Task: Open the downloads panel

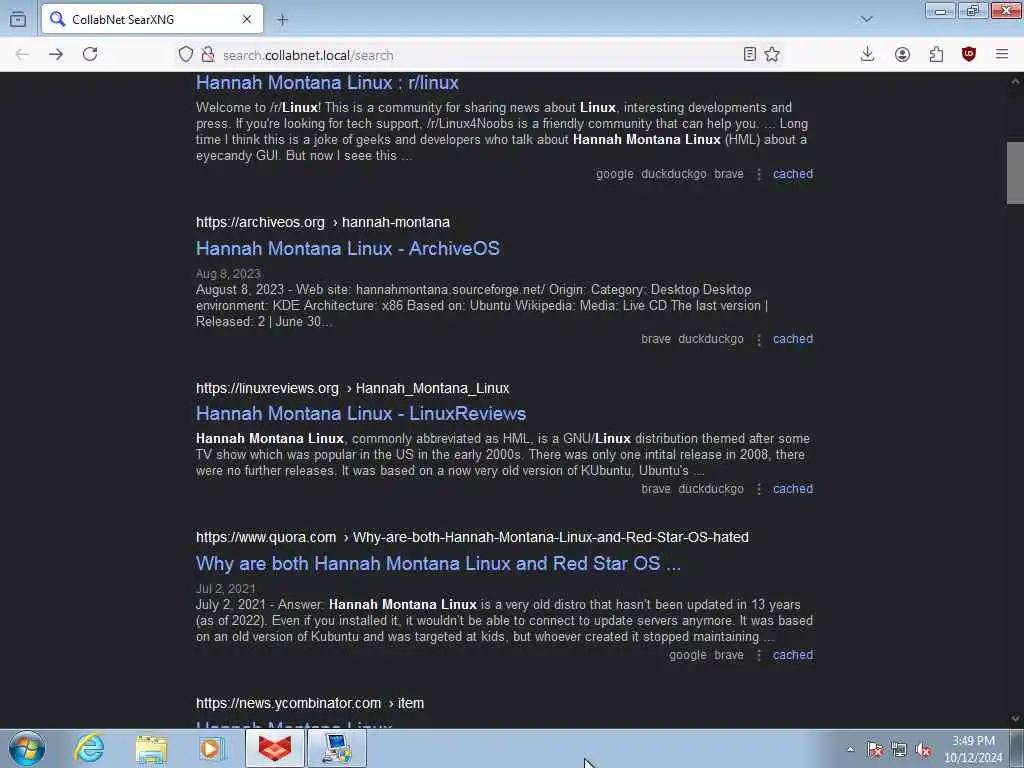Action: (x=867, y=55)
